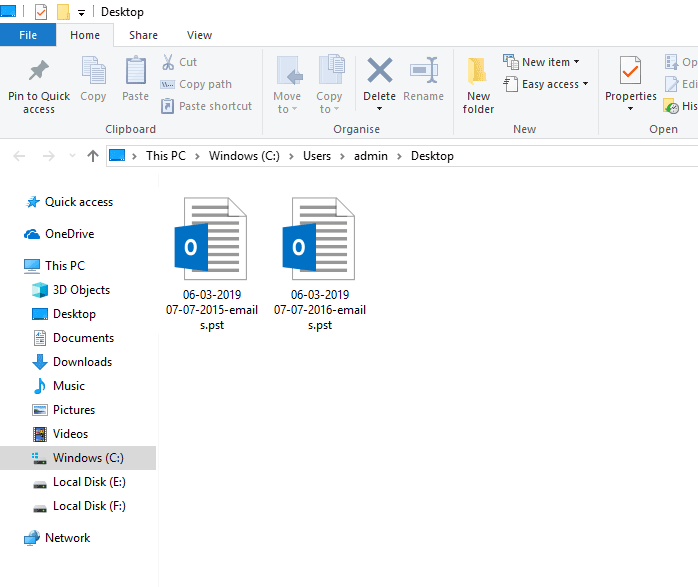Open the New item dropdown arrow
Screen dimensions: 698x587
click(576, 62)
